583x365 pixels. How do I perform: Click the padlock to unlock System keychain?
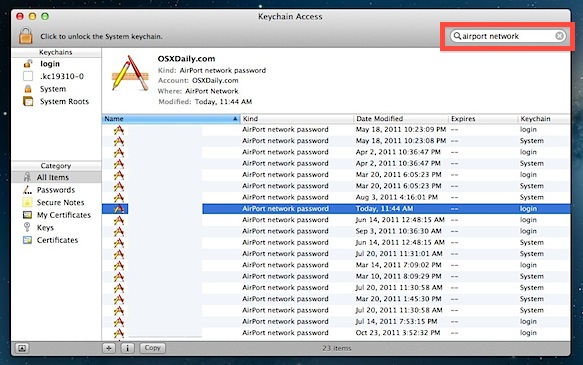(x=26, y=36)
